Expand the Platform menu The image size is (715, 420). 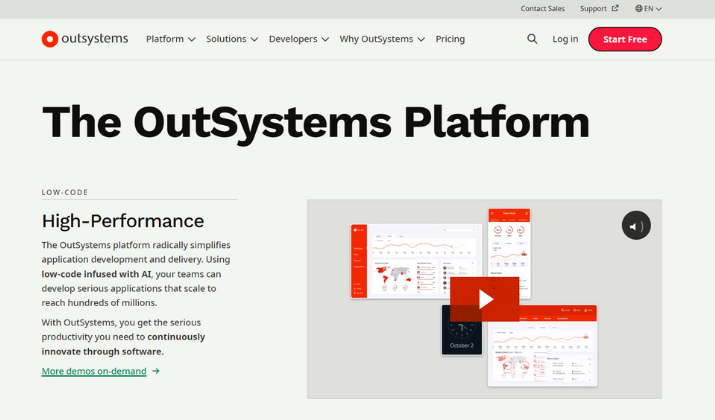(x=171, y=39)
